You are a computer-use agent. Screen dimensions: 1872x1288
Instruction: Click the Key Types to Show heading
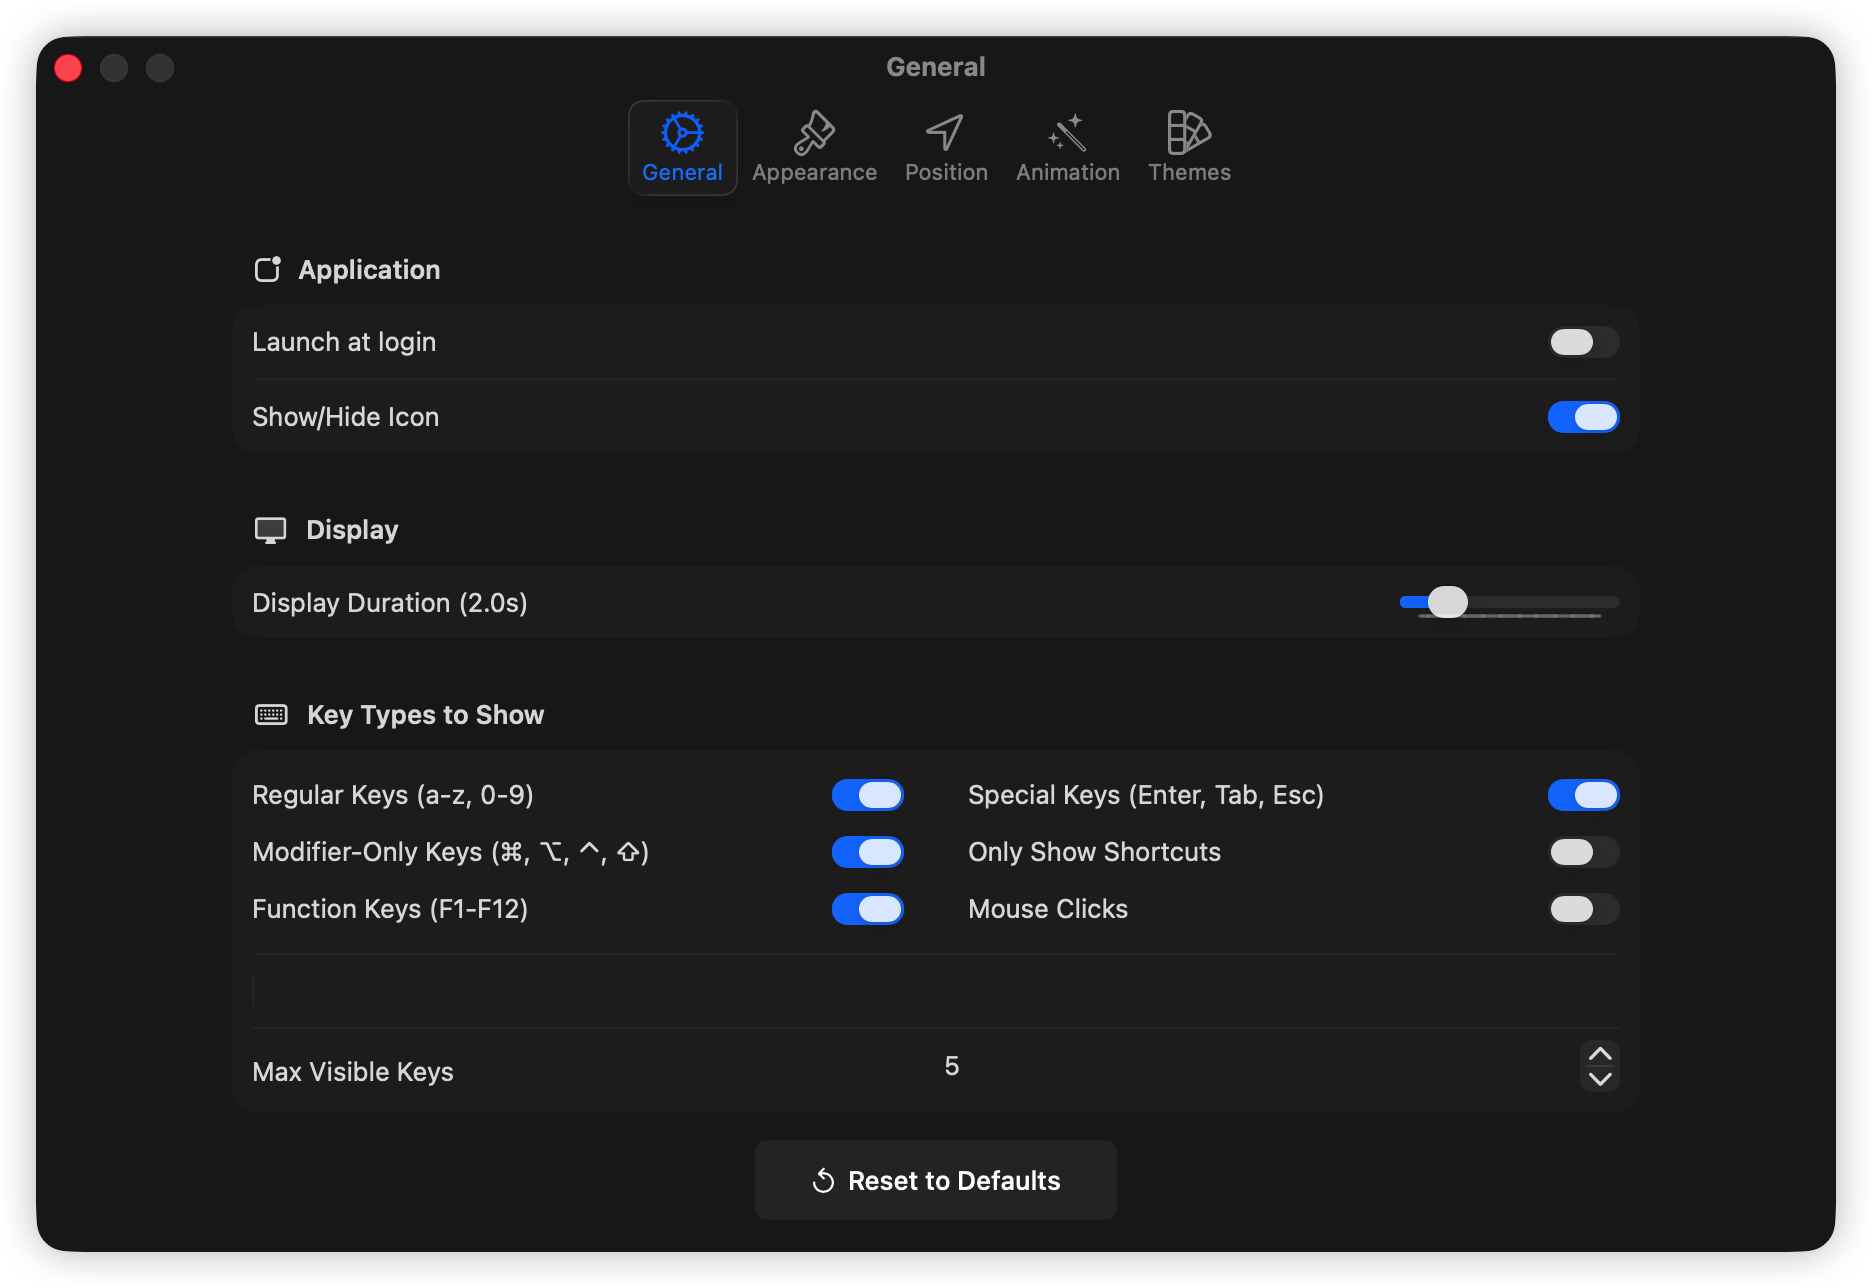425,715
